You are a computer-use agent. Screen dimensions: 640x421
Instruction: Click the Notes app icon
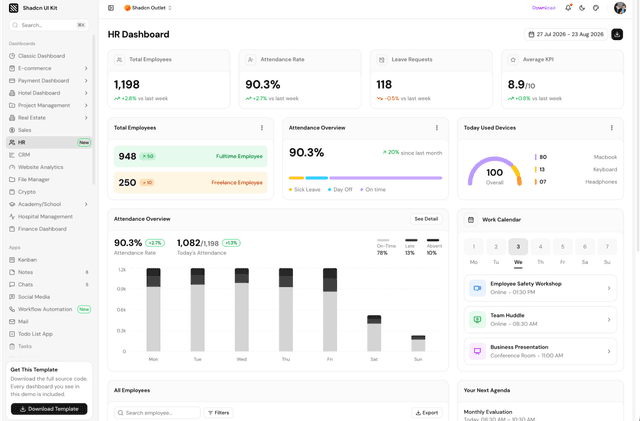(x=12, y=272)
